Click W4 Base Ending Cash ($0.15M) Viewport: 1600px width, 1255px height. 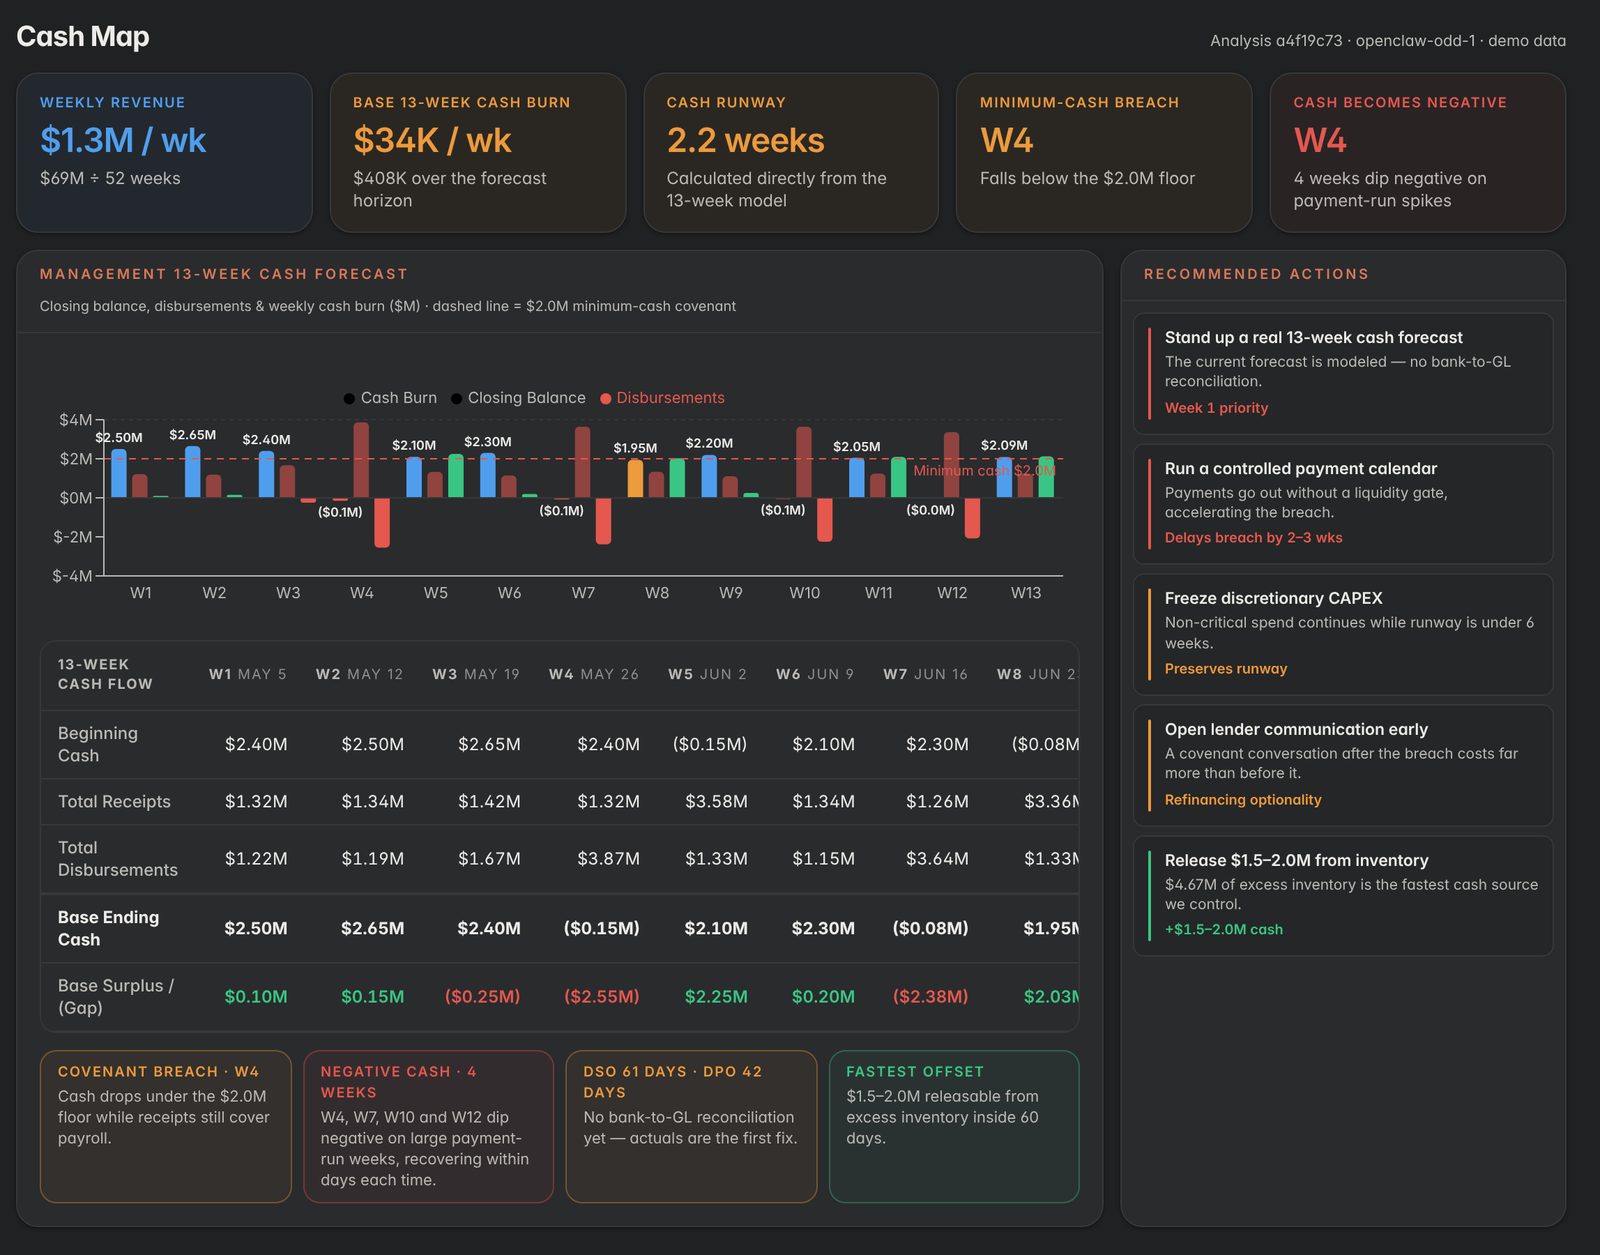(602, 928)
